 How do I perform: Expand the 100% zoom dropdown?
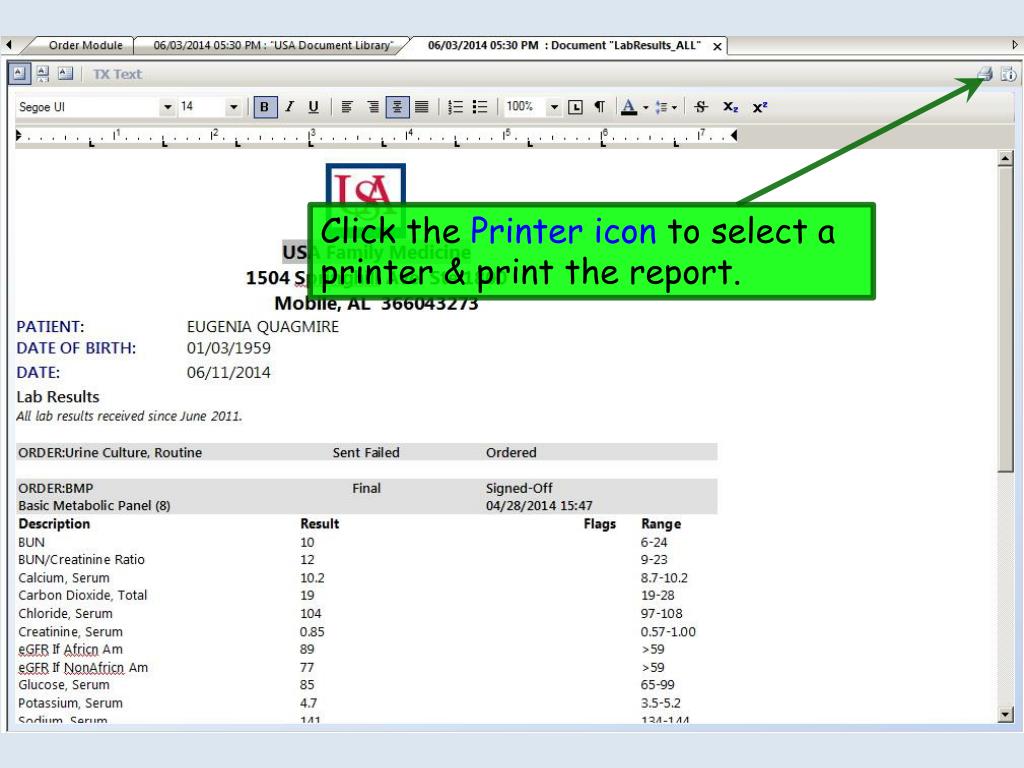click(x=554, y=106)
